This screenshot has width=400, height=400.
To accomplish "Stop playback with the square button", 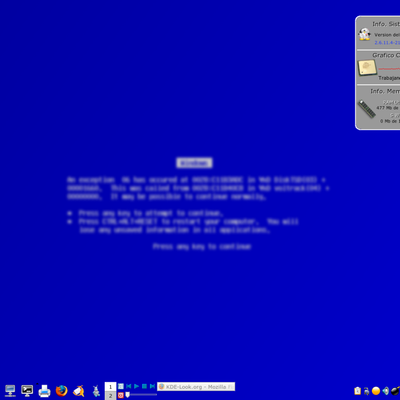I will [x=144, y=386].
